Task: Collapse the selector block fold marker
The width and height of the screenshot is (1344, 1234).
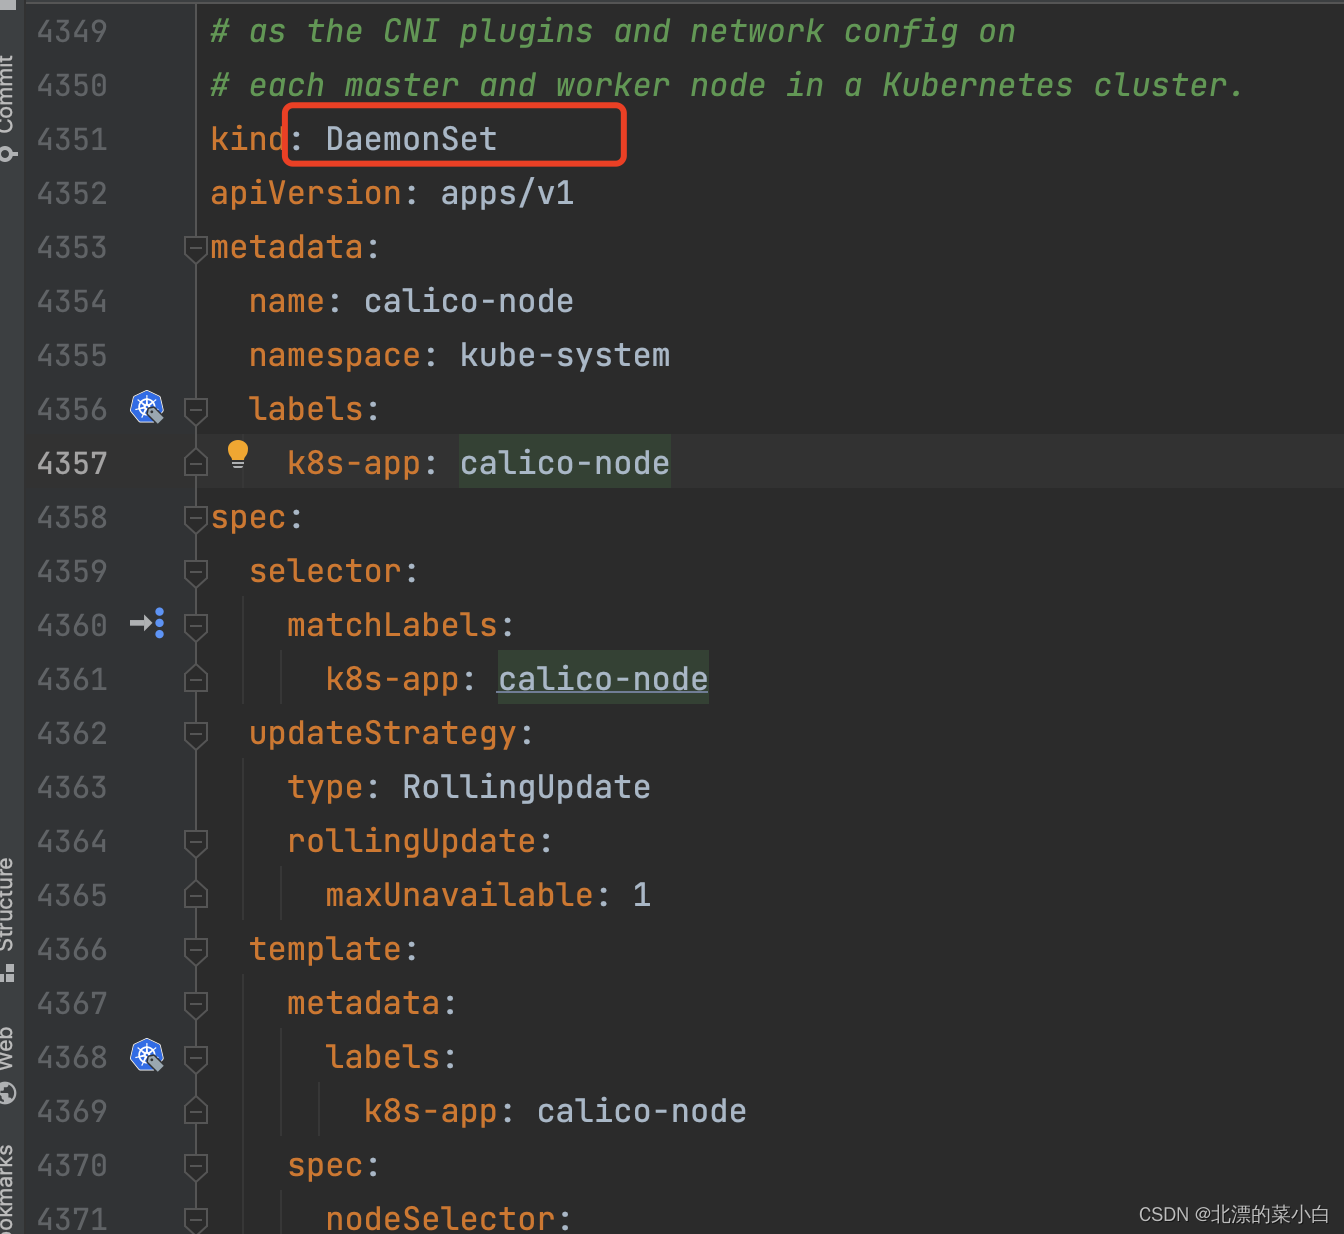Action: [196, 572]
